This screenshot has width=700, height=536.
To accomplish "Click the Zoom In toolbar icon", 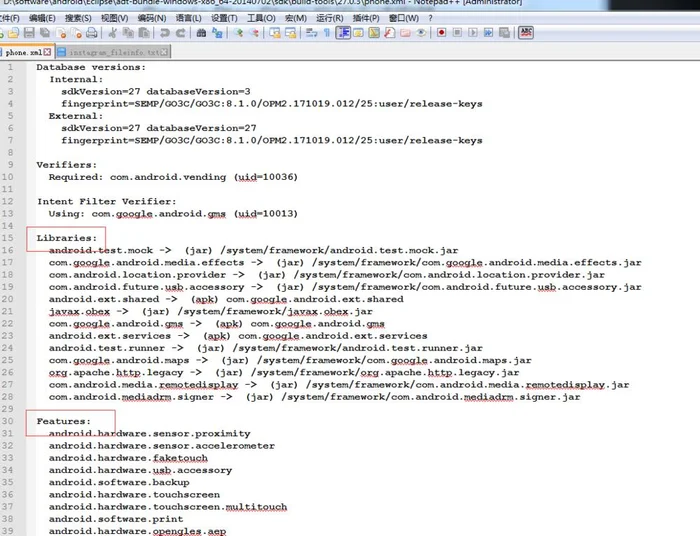I will pos(238,33).
